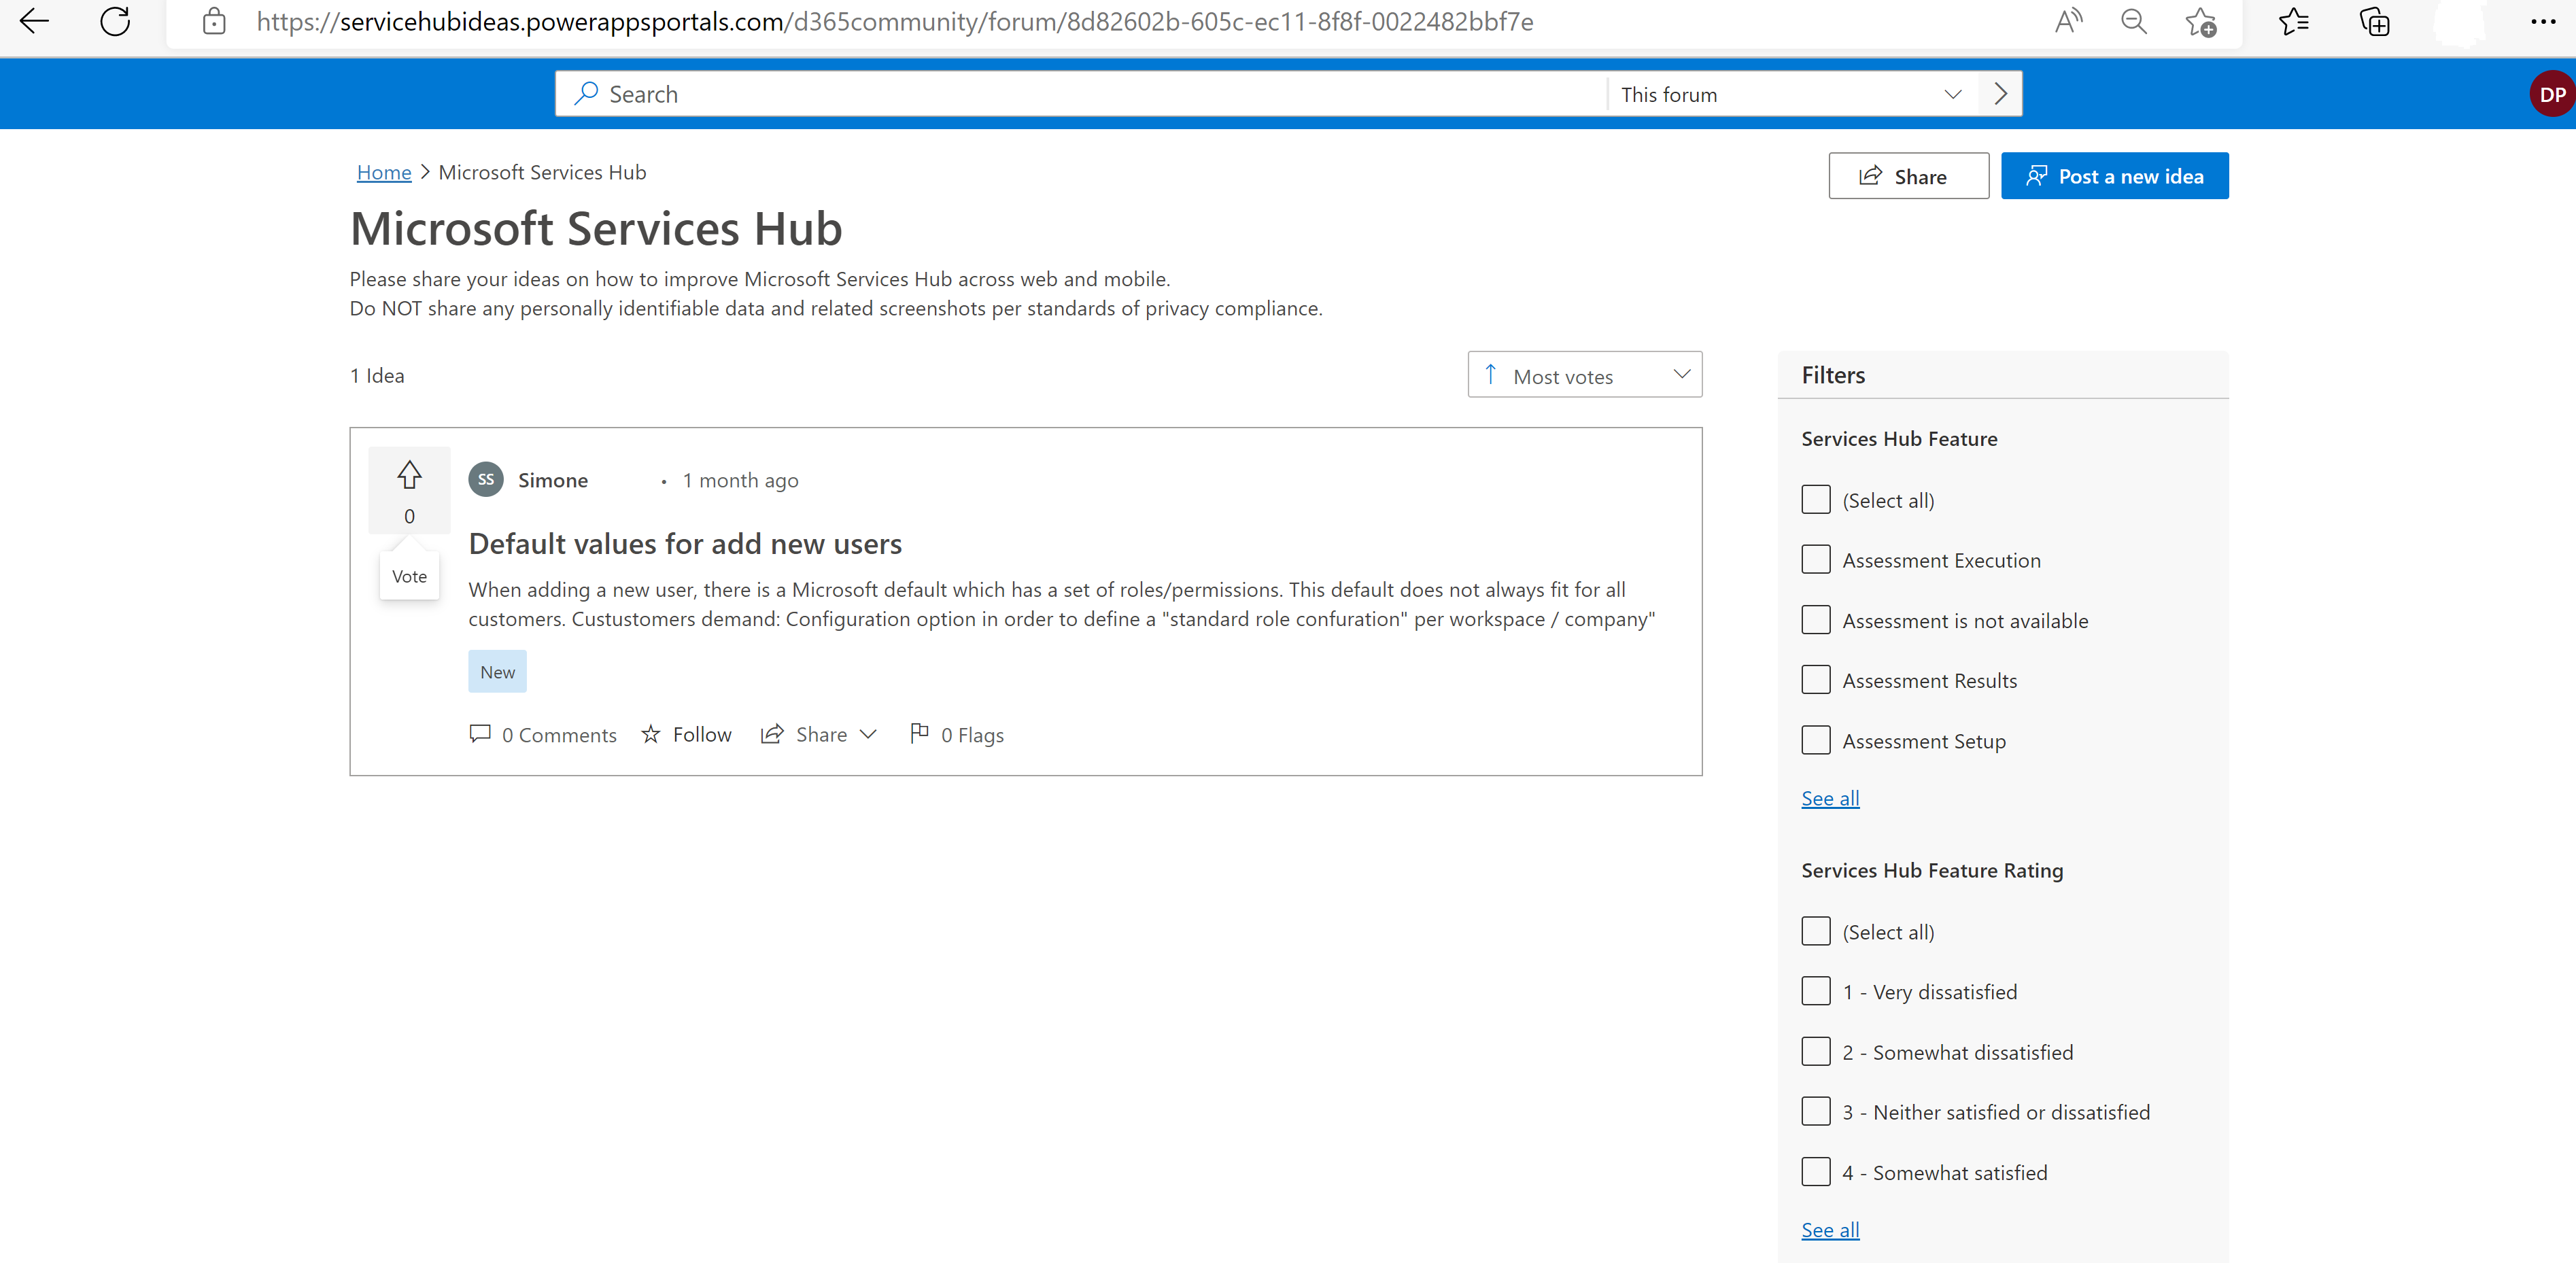The image size is (2576, 1263).
Task: Open the Favorites list icon
Action: click(x=2293, y=21)
